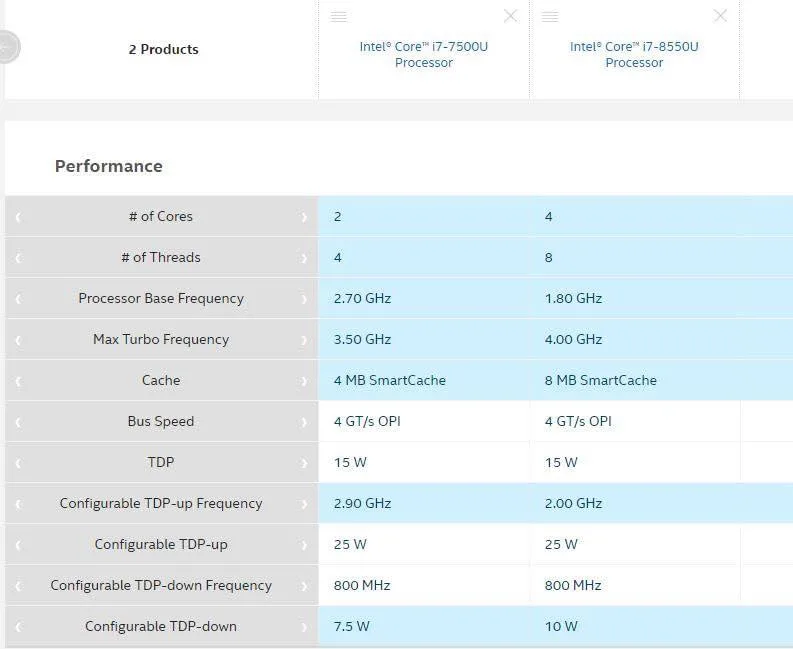Select the 'Configurable TDP-up Frequency' label
The image size is (793, 649).
[x=161, y=503]
